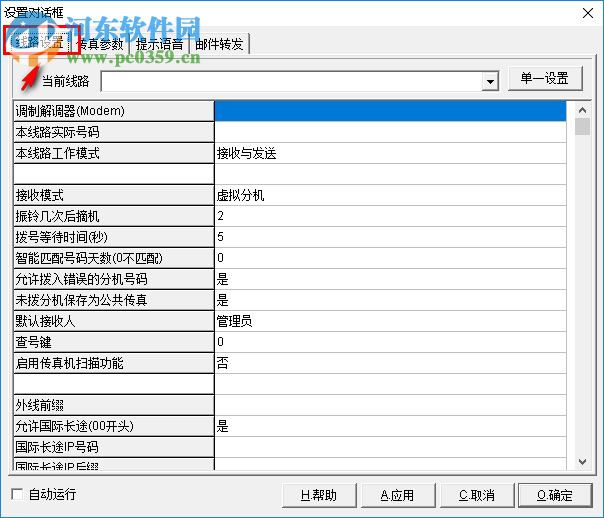Select the 接收与发送 value
This screenshot has width=604, height=518.
(x=390, y=153)
